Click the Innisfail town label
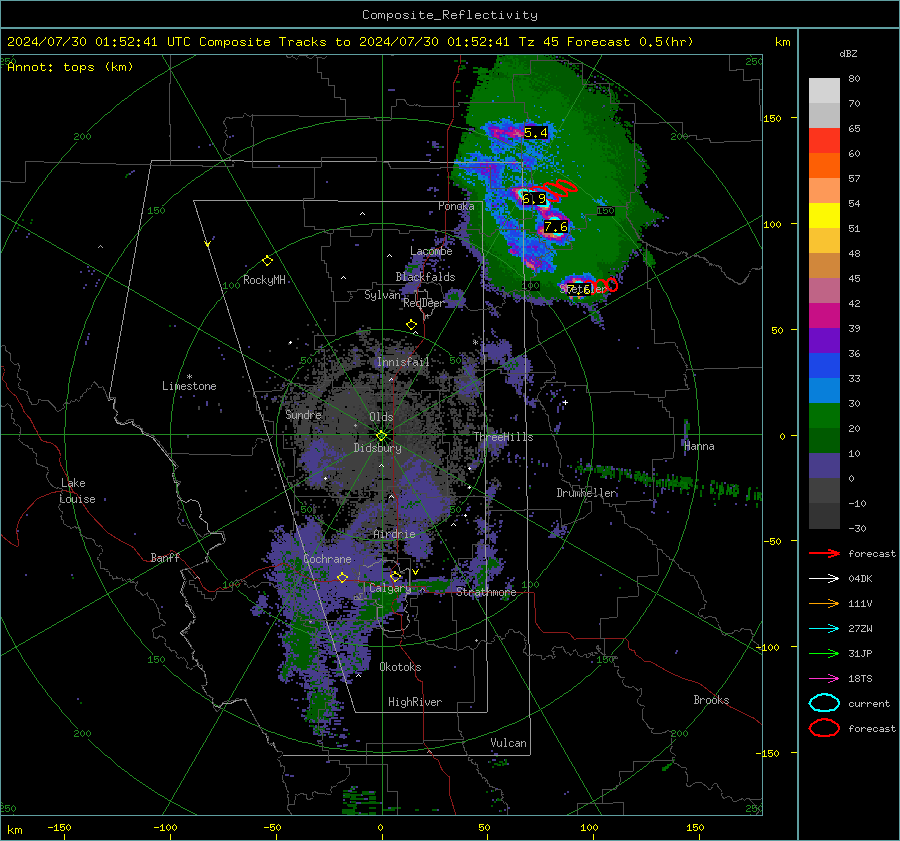 (403, 362)
